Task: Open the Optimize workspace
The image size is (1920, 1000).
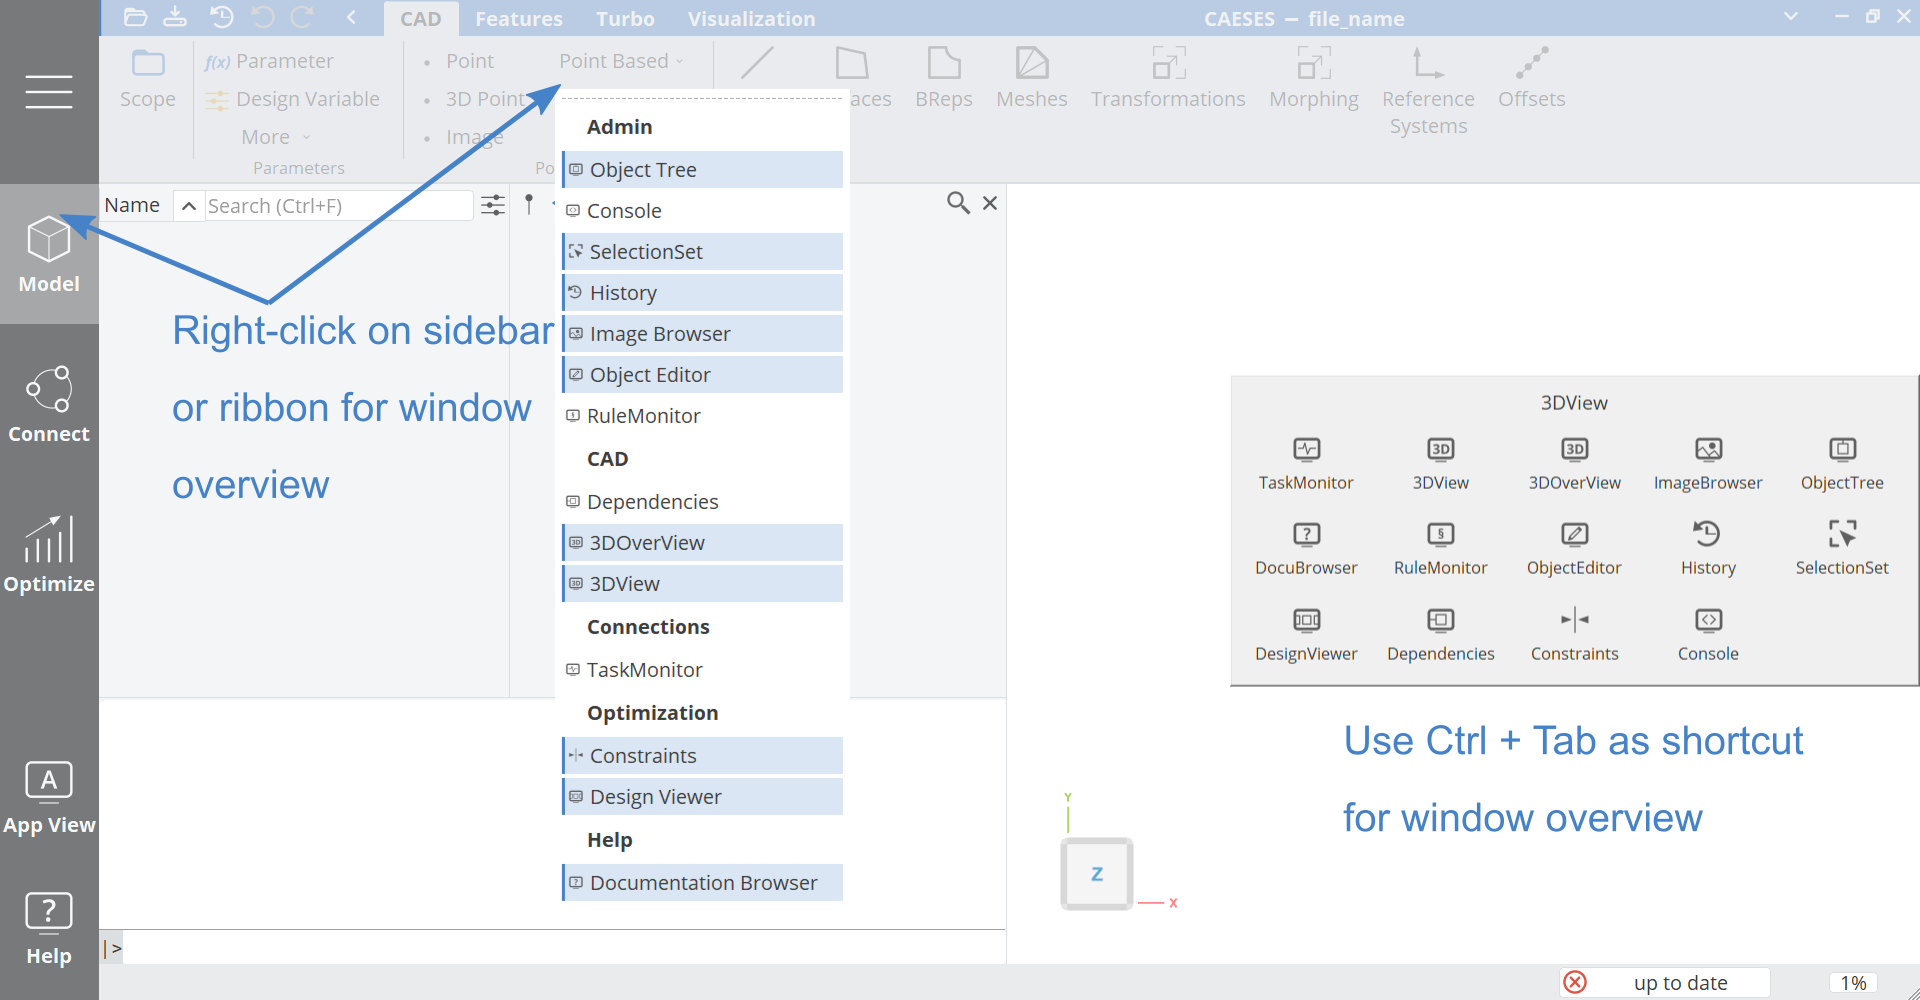Action: [49, 554]
